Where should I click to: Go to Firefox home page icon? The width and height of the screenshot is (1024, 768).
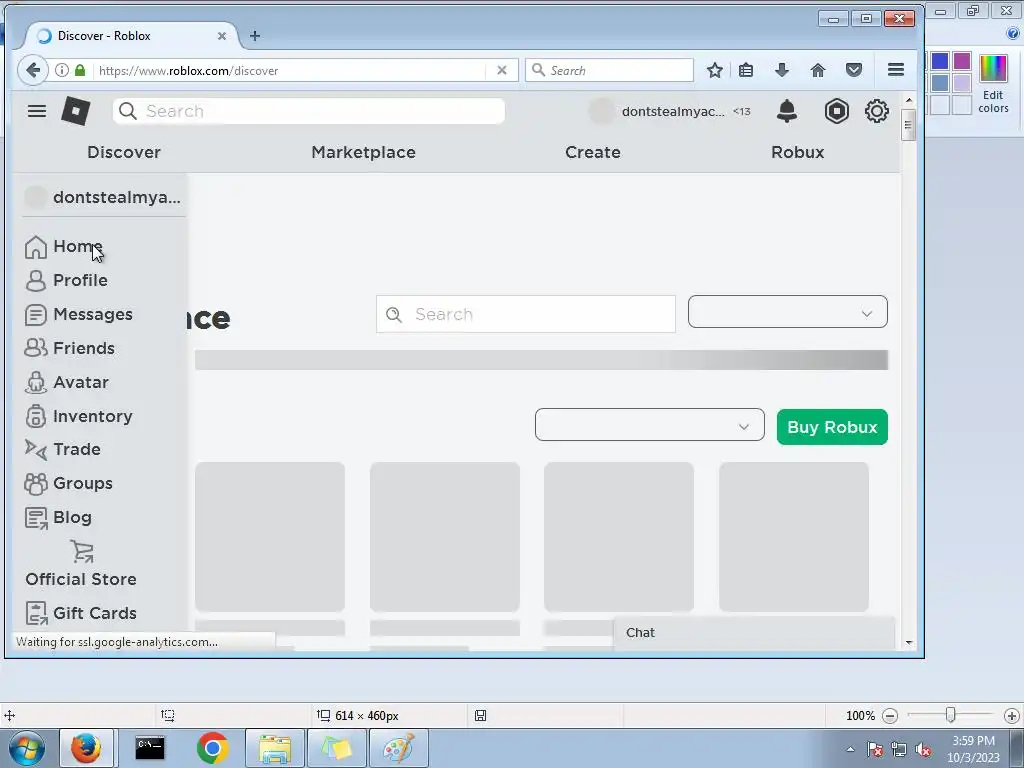click(x=818, y=70)
